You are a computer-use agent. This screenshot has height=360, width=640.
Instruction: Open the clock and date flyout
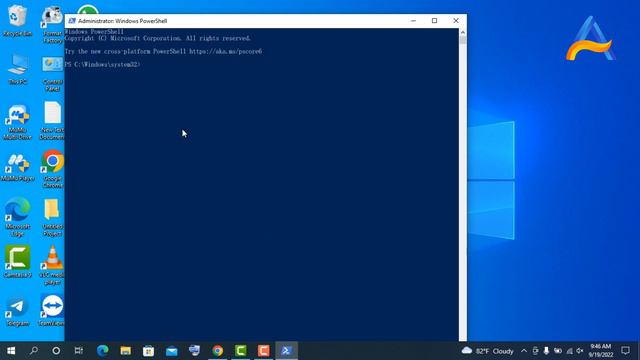(x=601, y=351)
